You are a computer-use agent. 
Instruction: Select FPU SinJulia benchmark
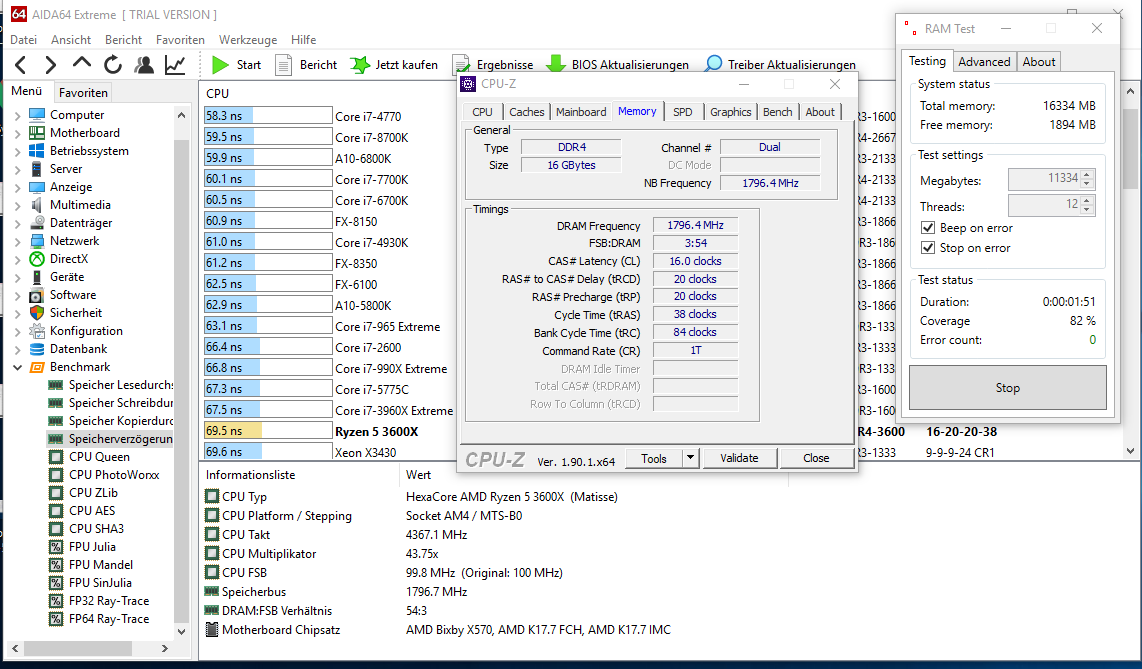click(100, 582)
